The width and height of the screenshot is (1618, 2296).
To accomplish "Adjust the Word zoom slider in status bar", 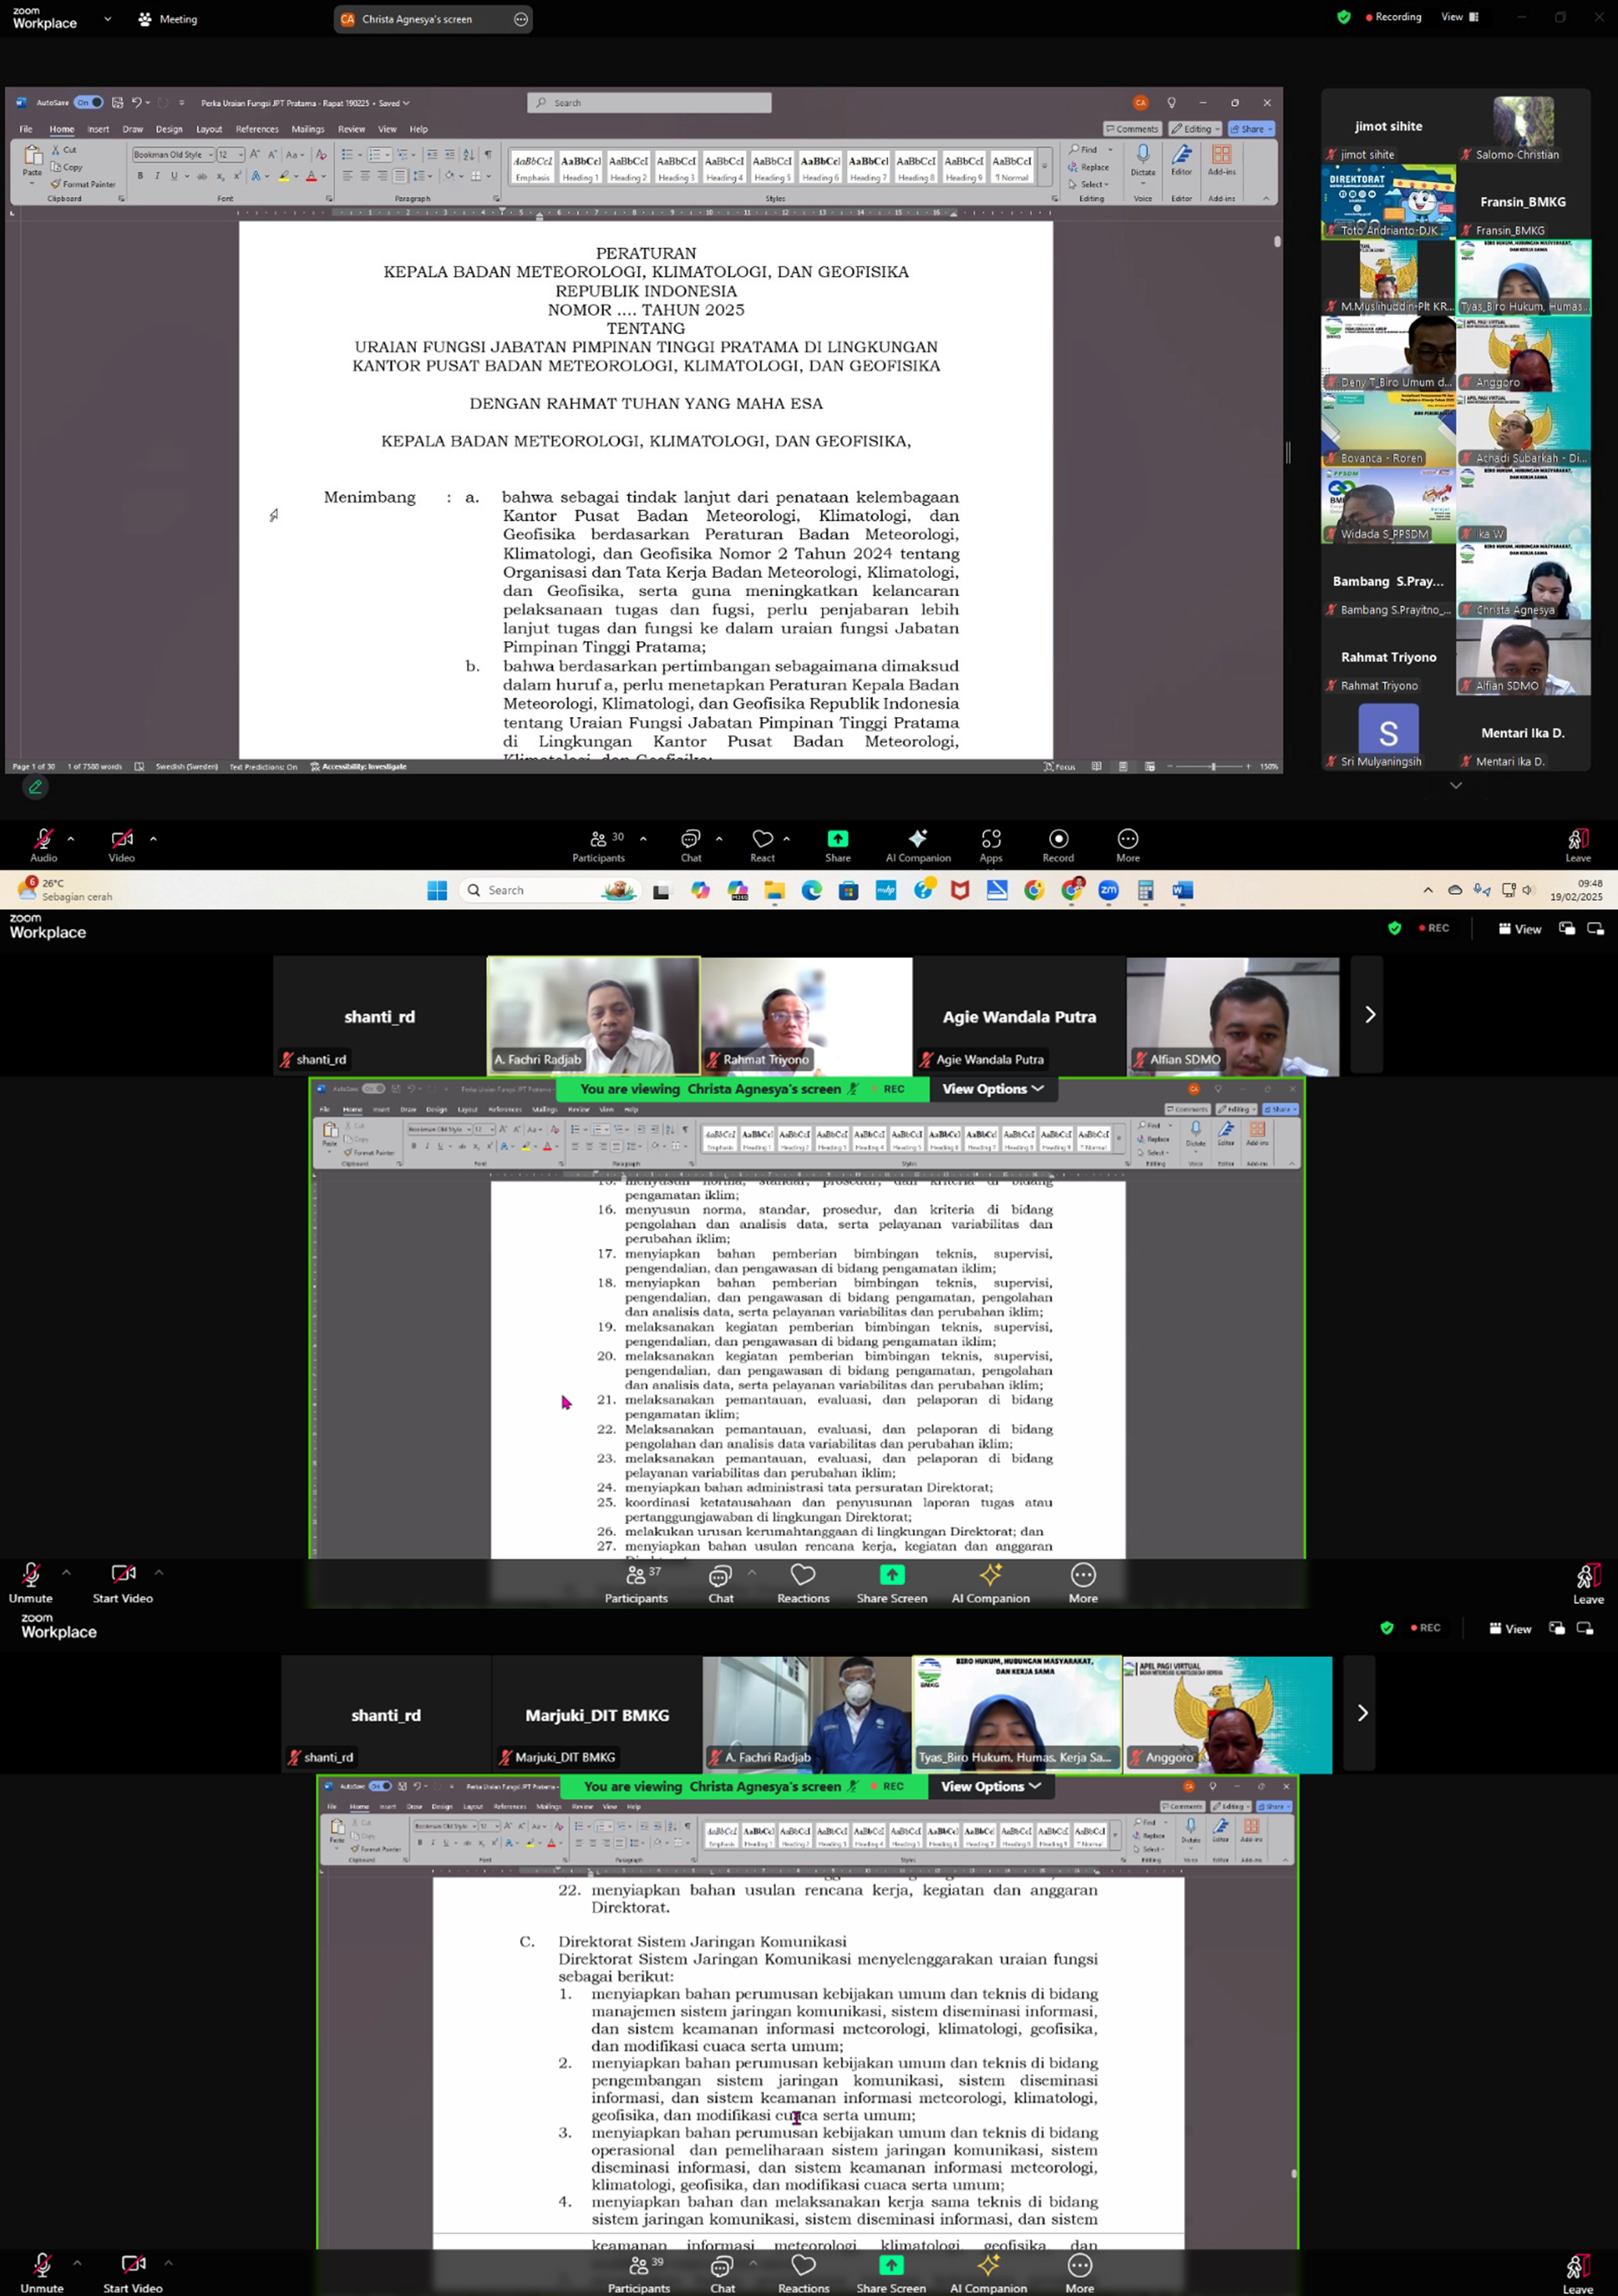I will click(1212, 766).
